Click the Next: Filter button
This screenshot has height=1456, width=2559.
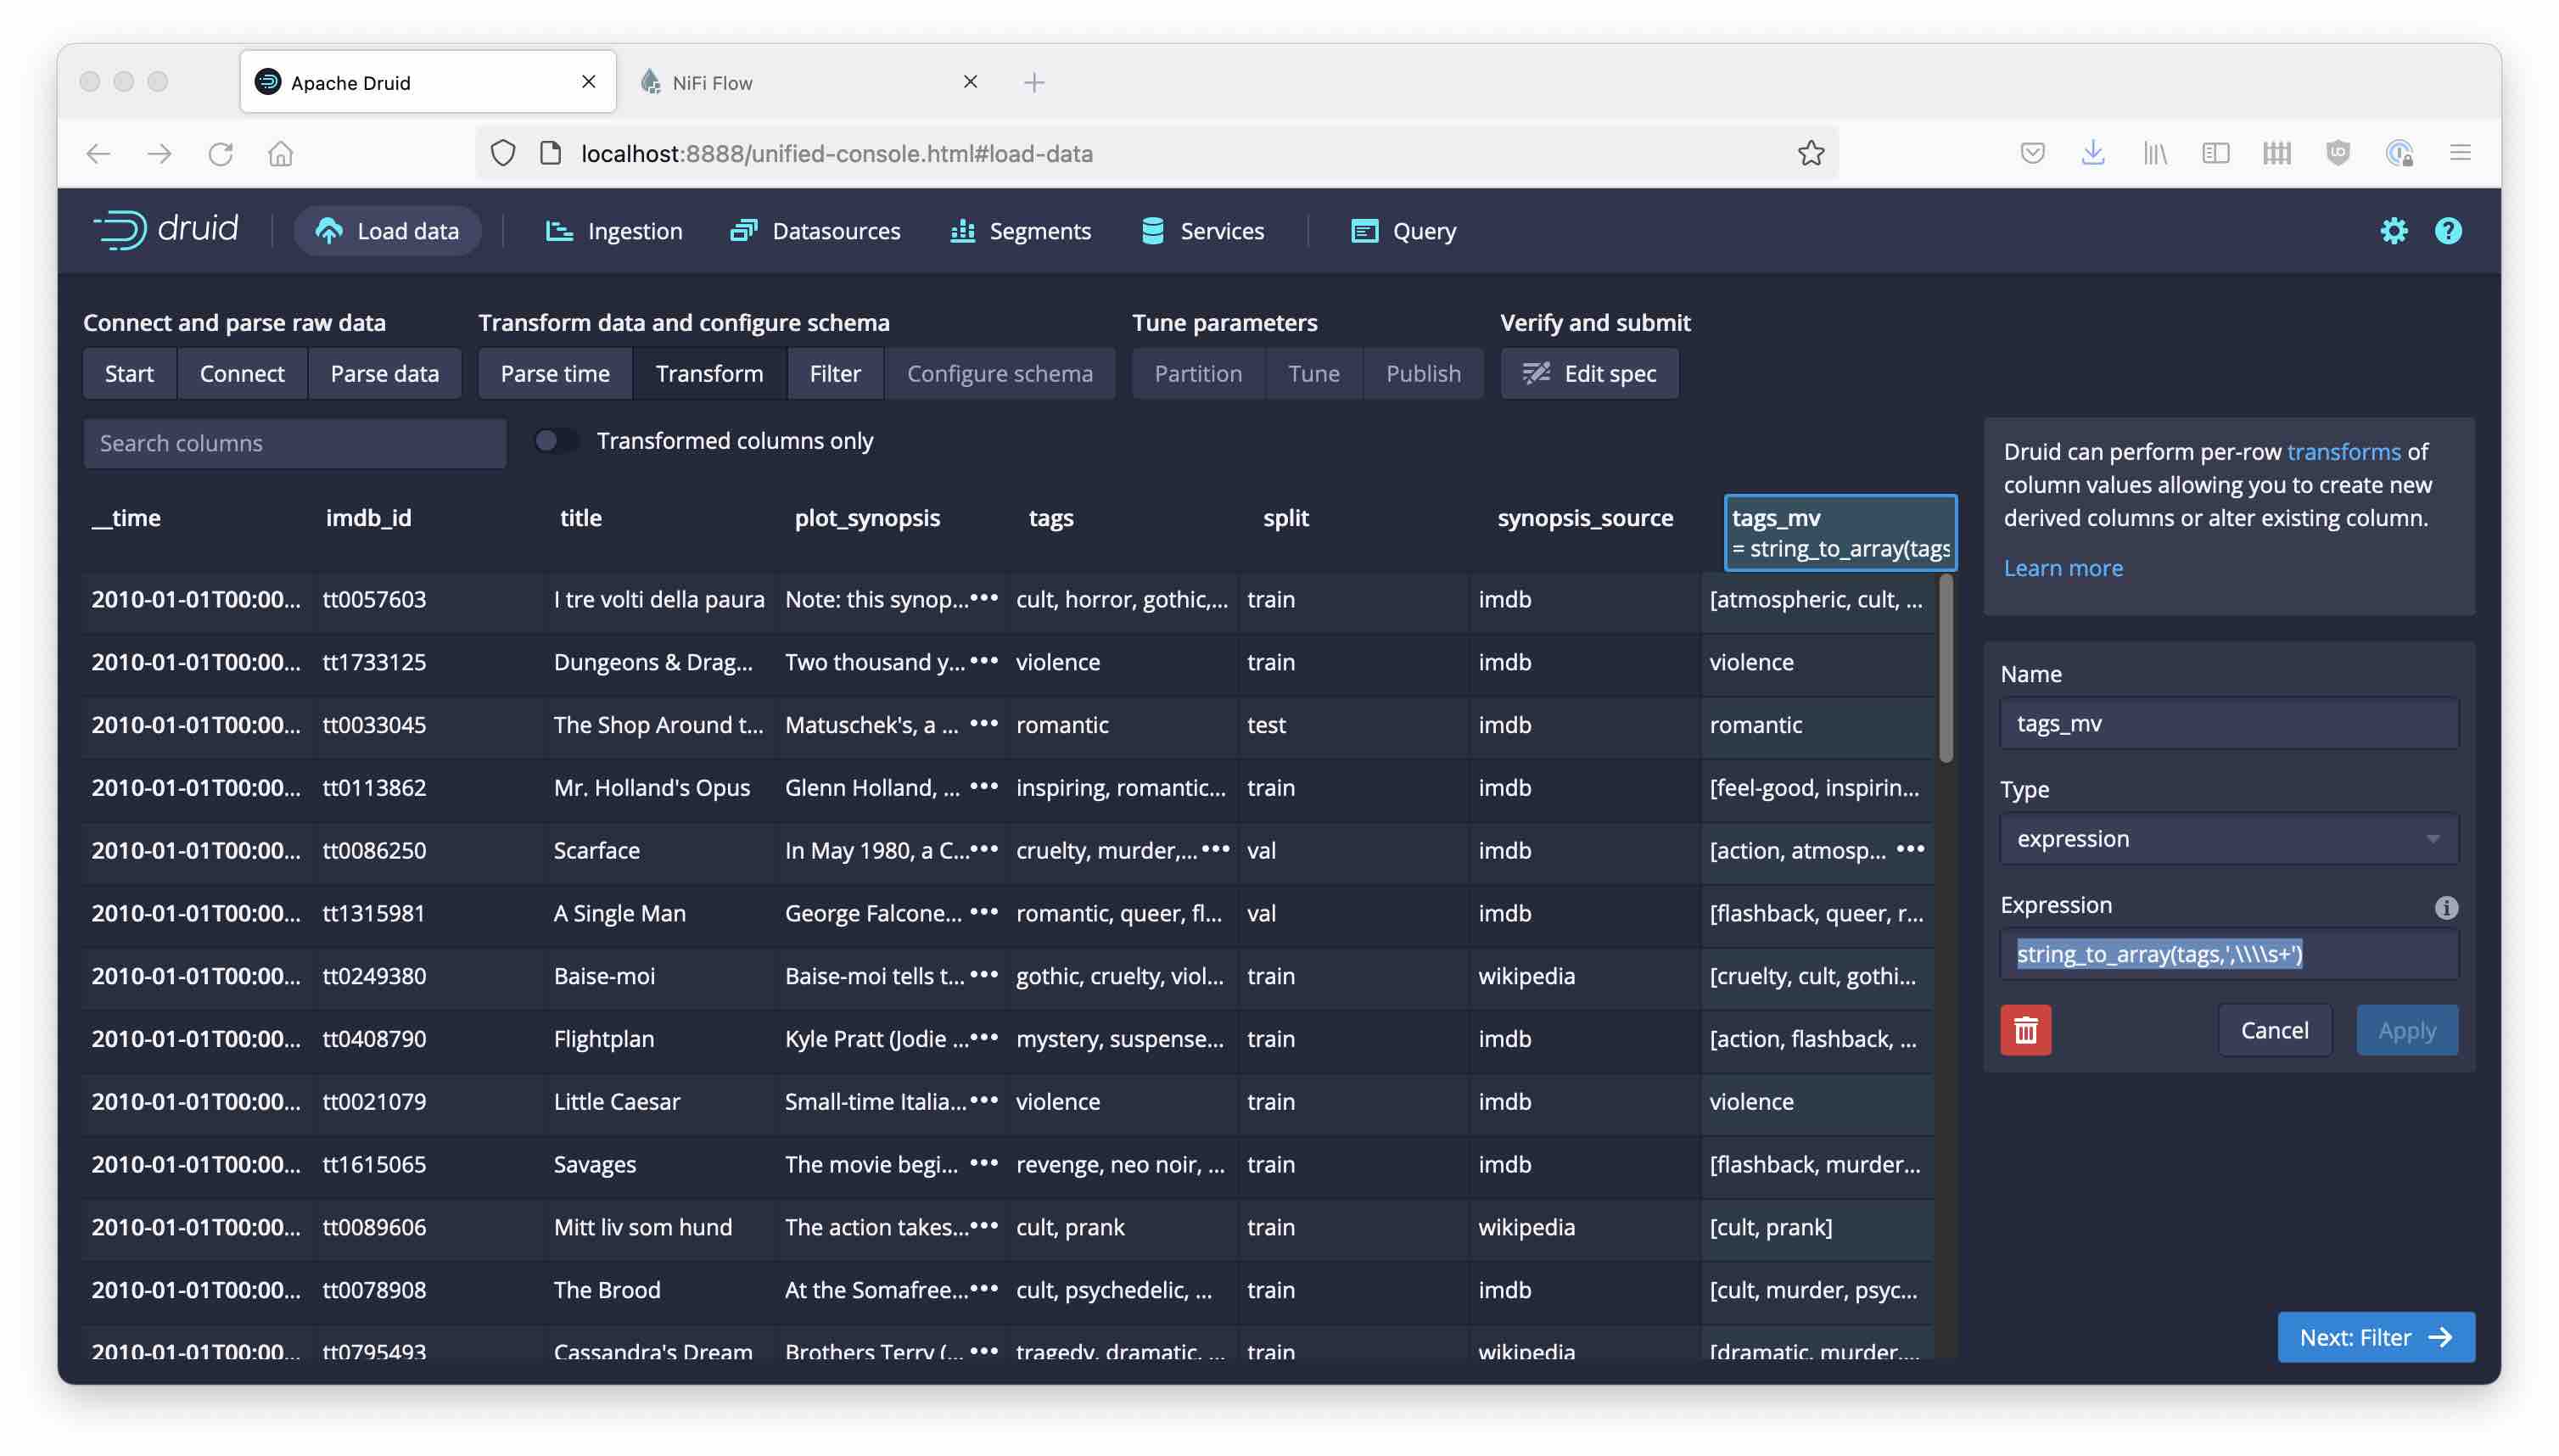coord(2375,1337)
